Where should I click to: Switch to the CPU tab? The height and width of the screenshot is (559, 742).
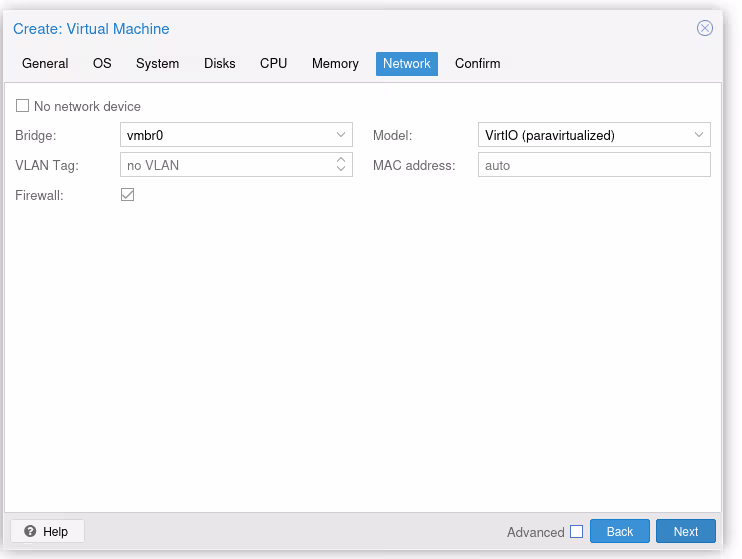(x=273, y=63)
